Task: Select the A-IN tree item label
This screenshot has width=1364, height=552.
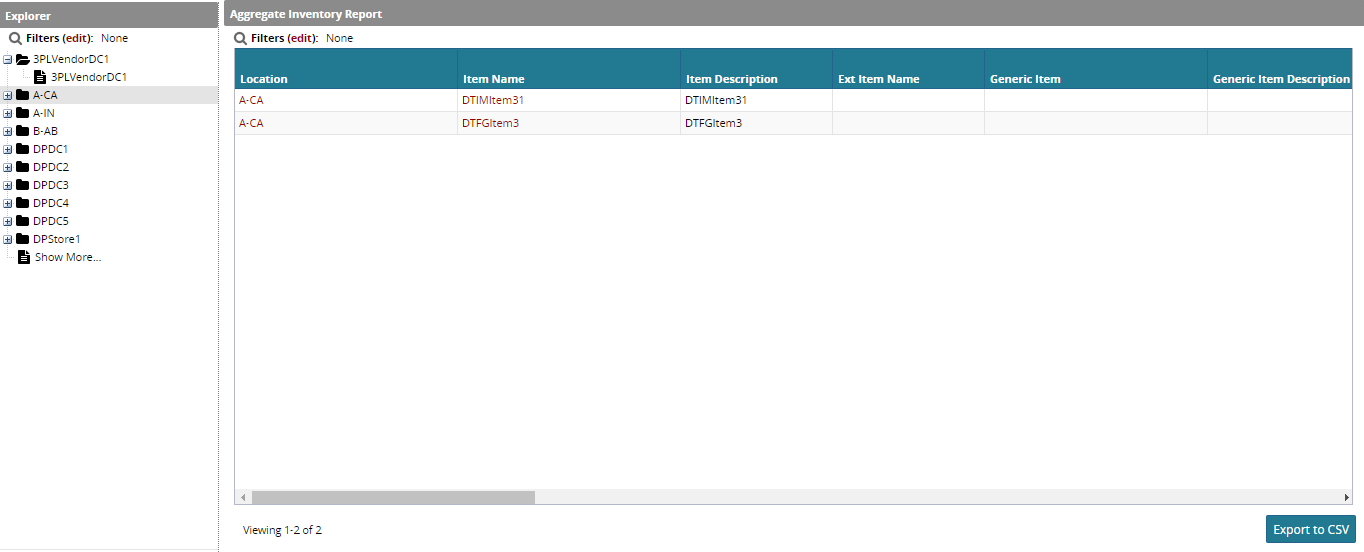Action: pos(44,113)
